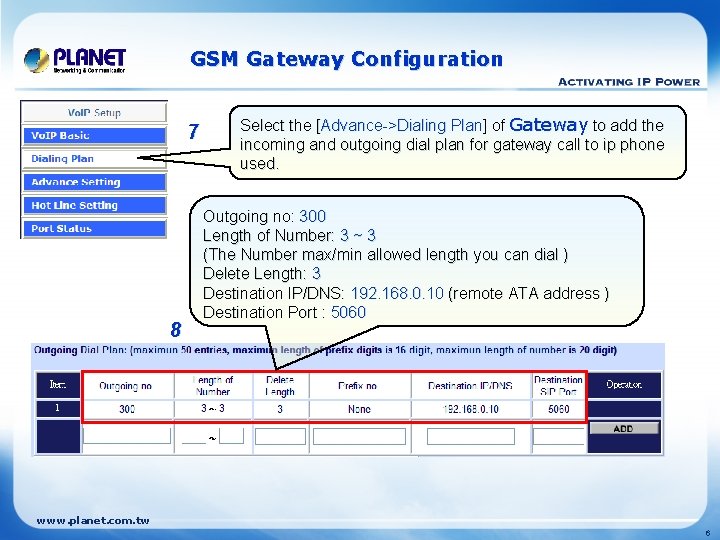Click the PLANET logo
This screenshot has width=720, height=540.
75,61
